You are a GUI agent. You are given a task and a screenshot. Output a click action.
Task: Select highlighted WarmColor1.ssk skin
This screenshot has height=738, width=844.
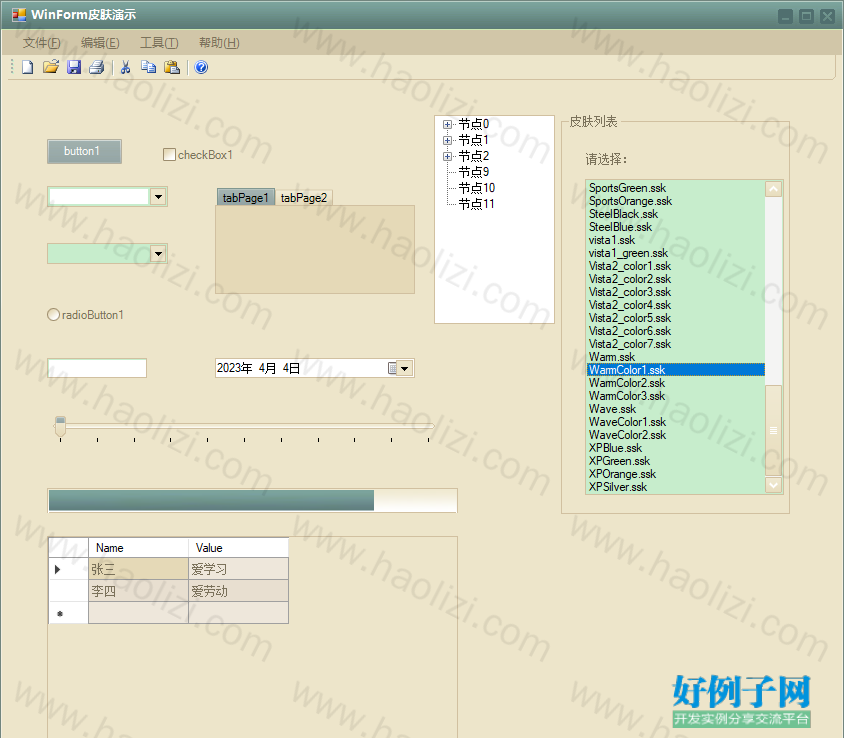click(x=676, y=370)
